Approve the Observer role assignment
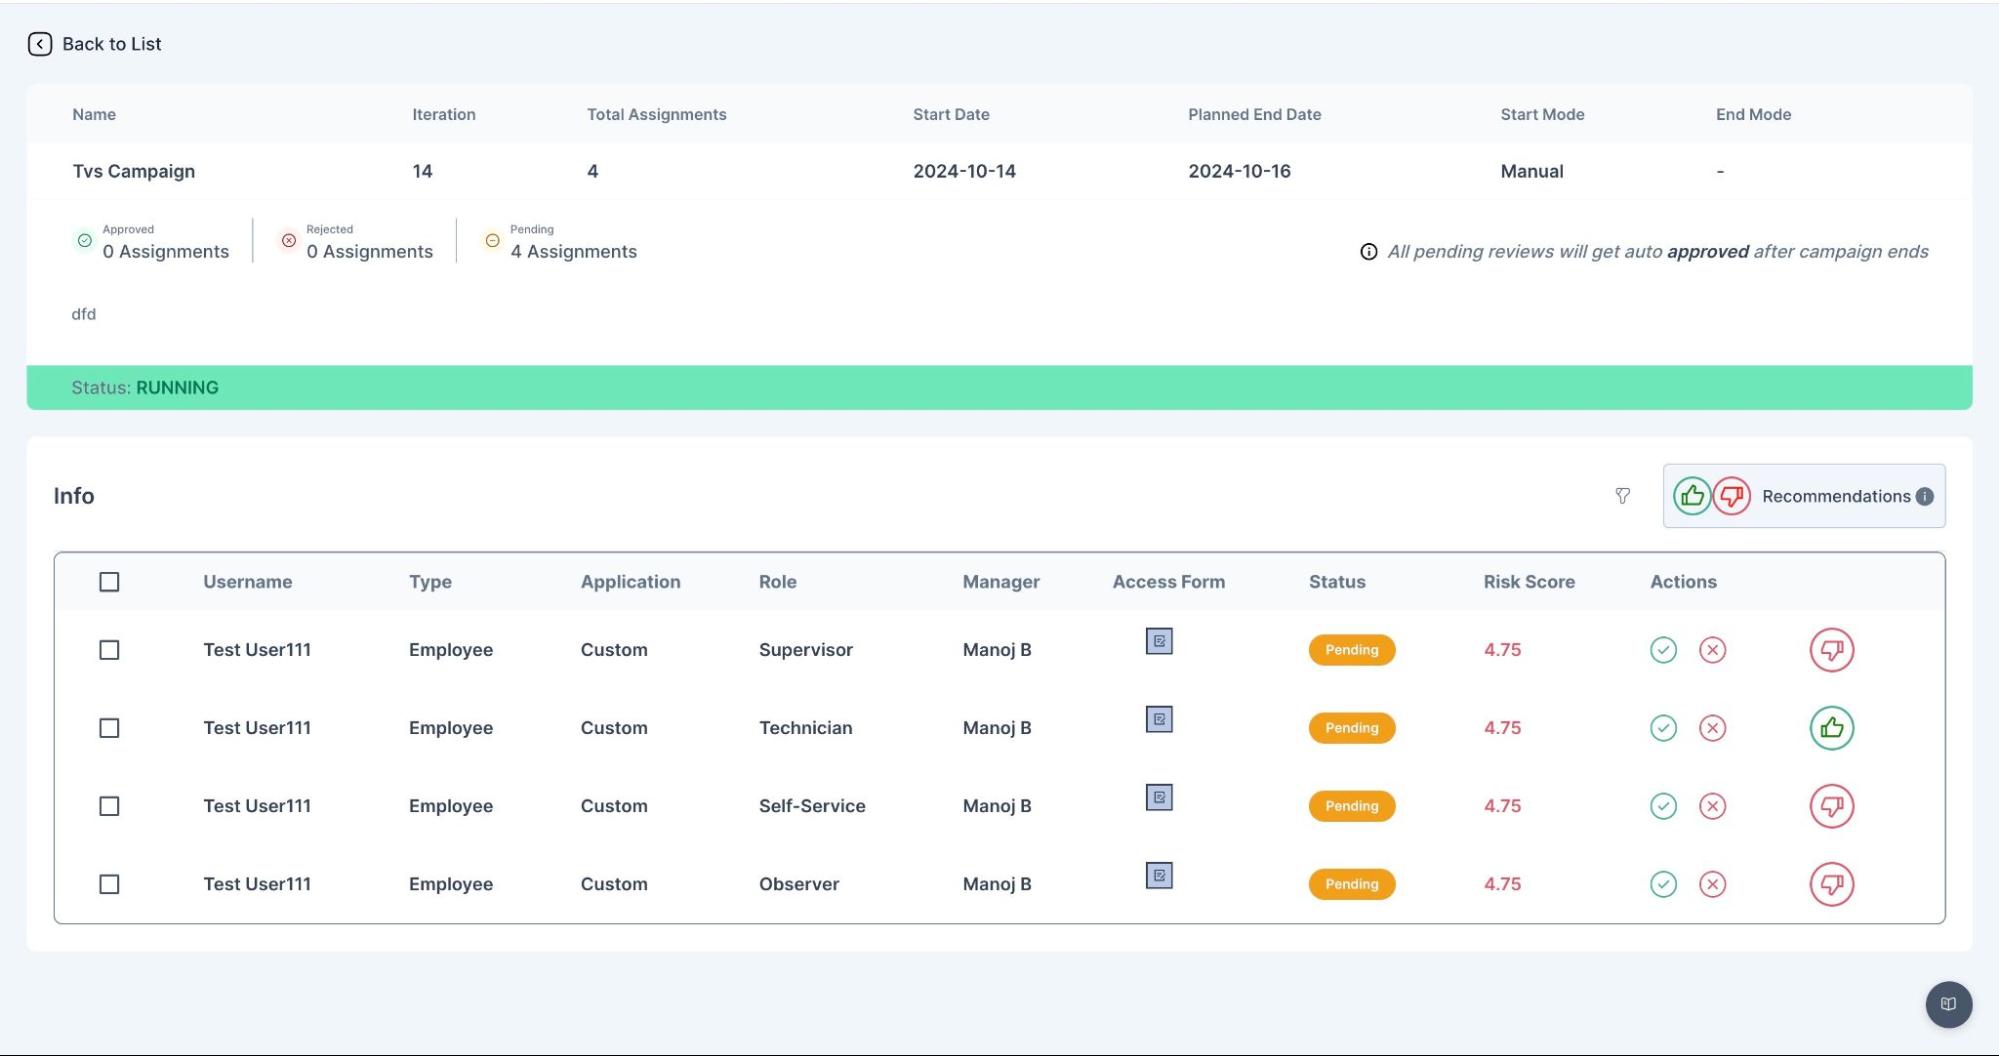Viewport: 1999px width, 1056px height. pos(1663,884)
